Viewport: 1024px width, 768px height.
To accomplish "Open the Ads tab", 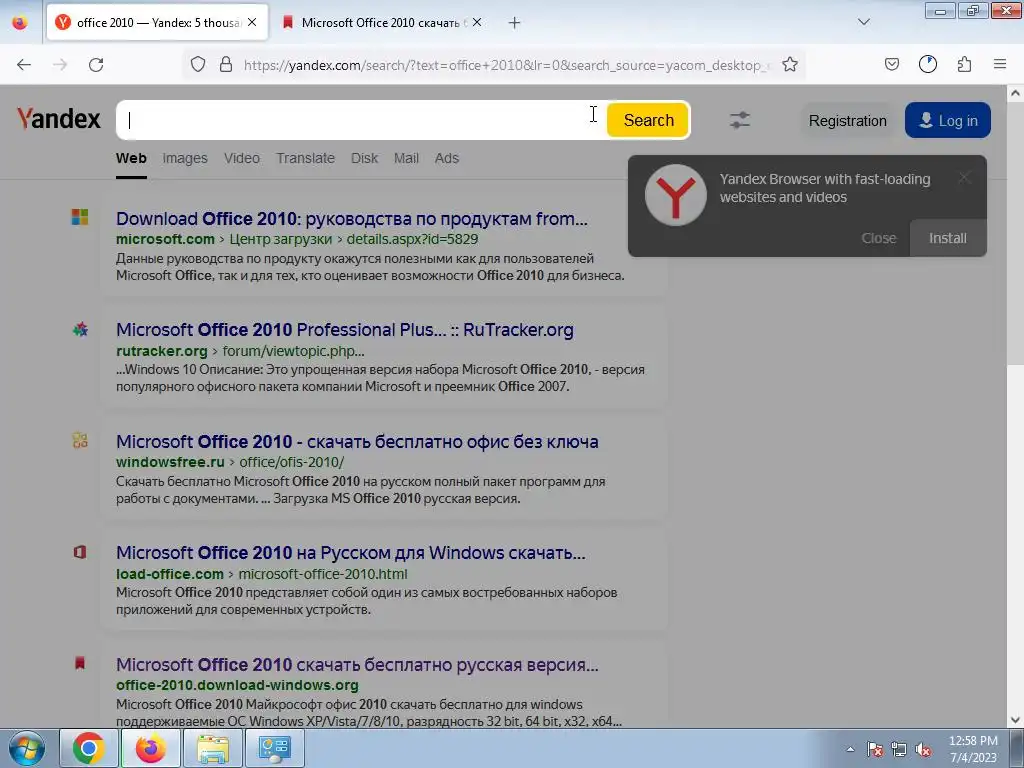I will [447, 158].
